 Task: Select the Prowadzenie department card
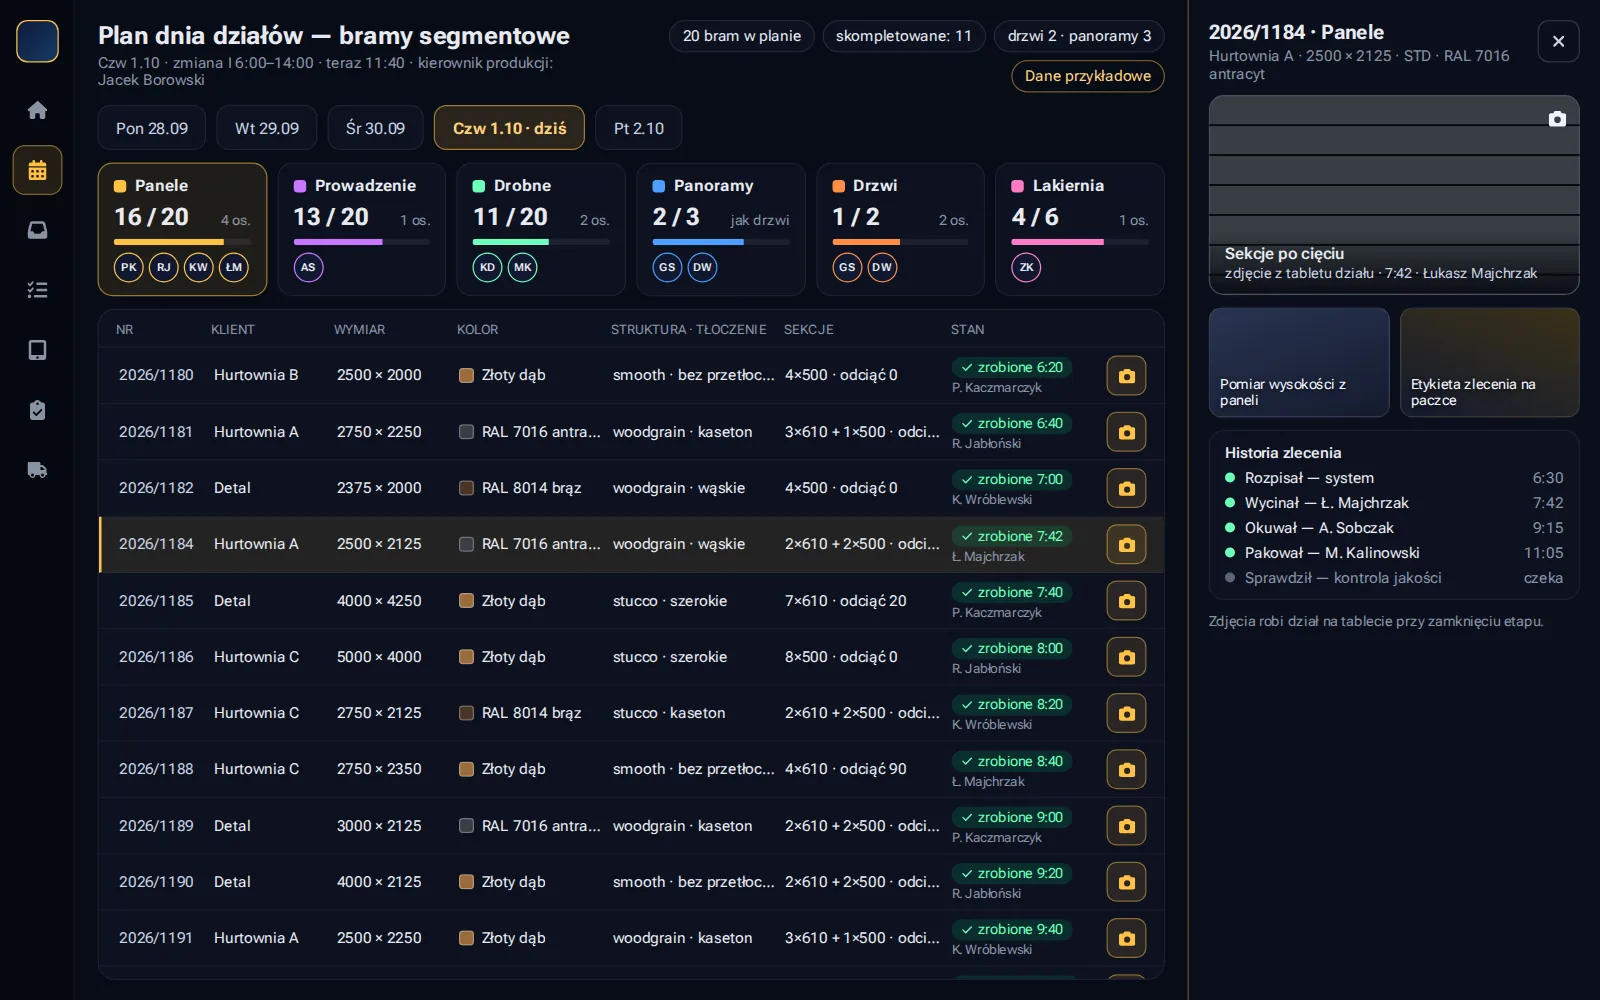361,229
